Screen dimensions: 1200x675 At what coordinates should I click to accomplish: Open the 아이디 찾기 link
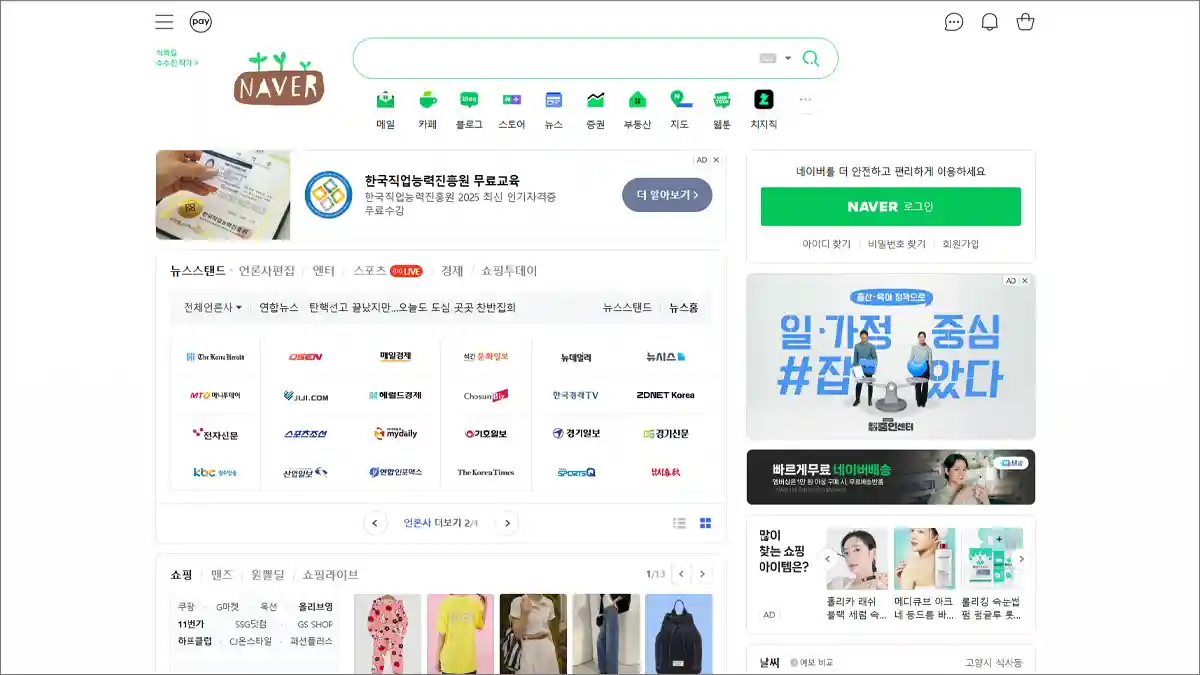click(x=826, y=244)
